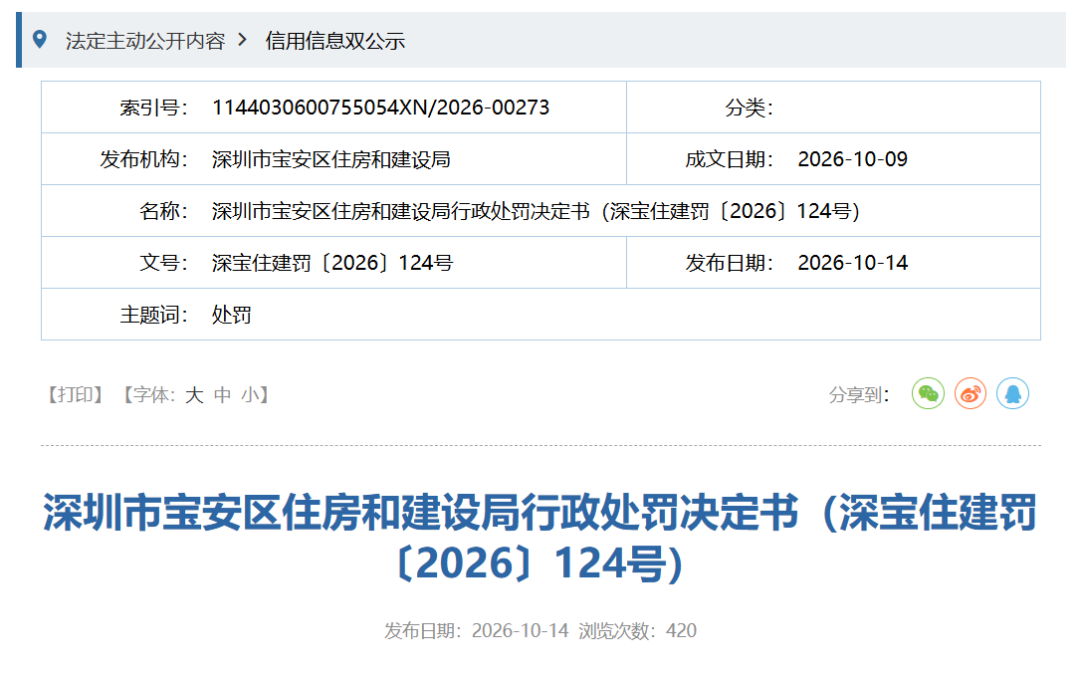Open 信用信息双公示 breadcrumb link
Screen dimensions: 1080x677
[x=335, y=41]
